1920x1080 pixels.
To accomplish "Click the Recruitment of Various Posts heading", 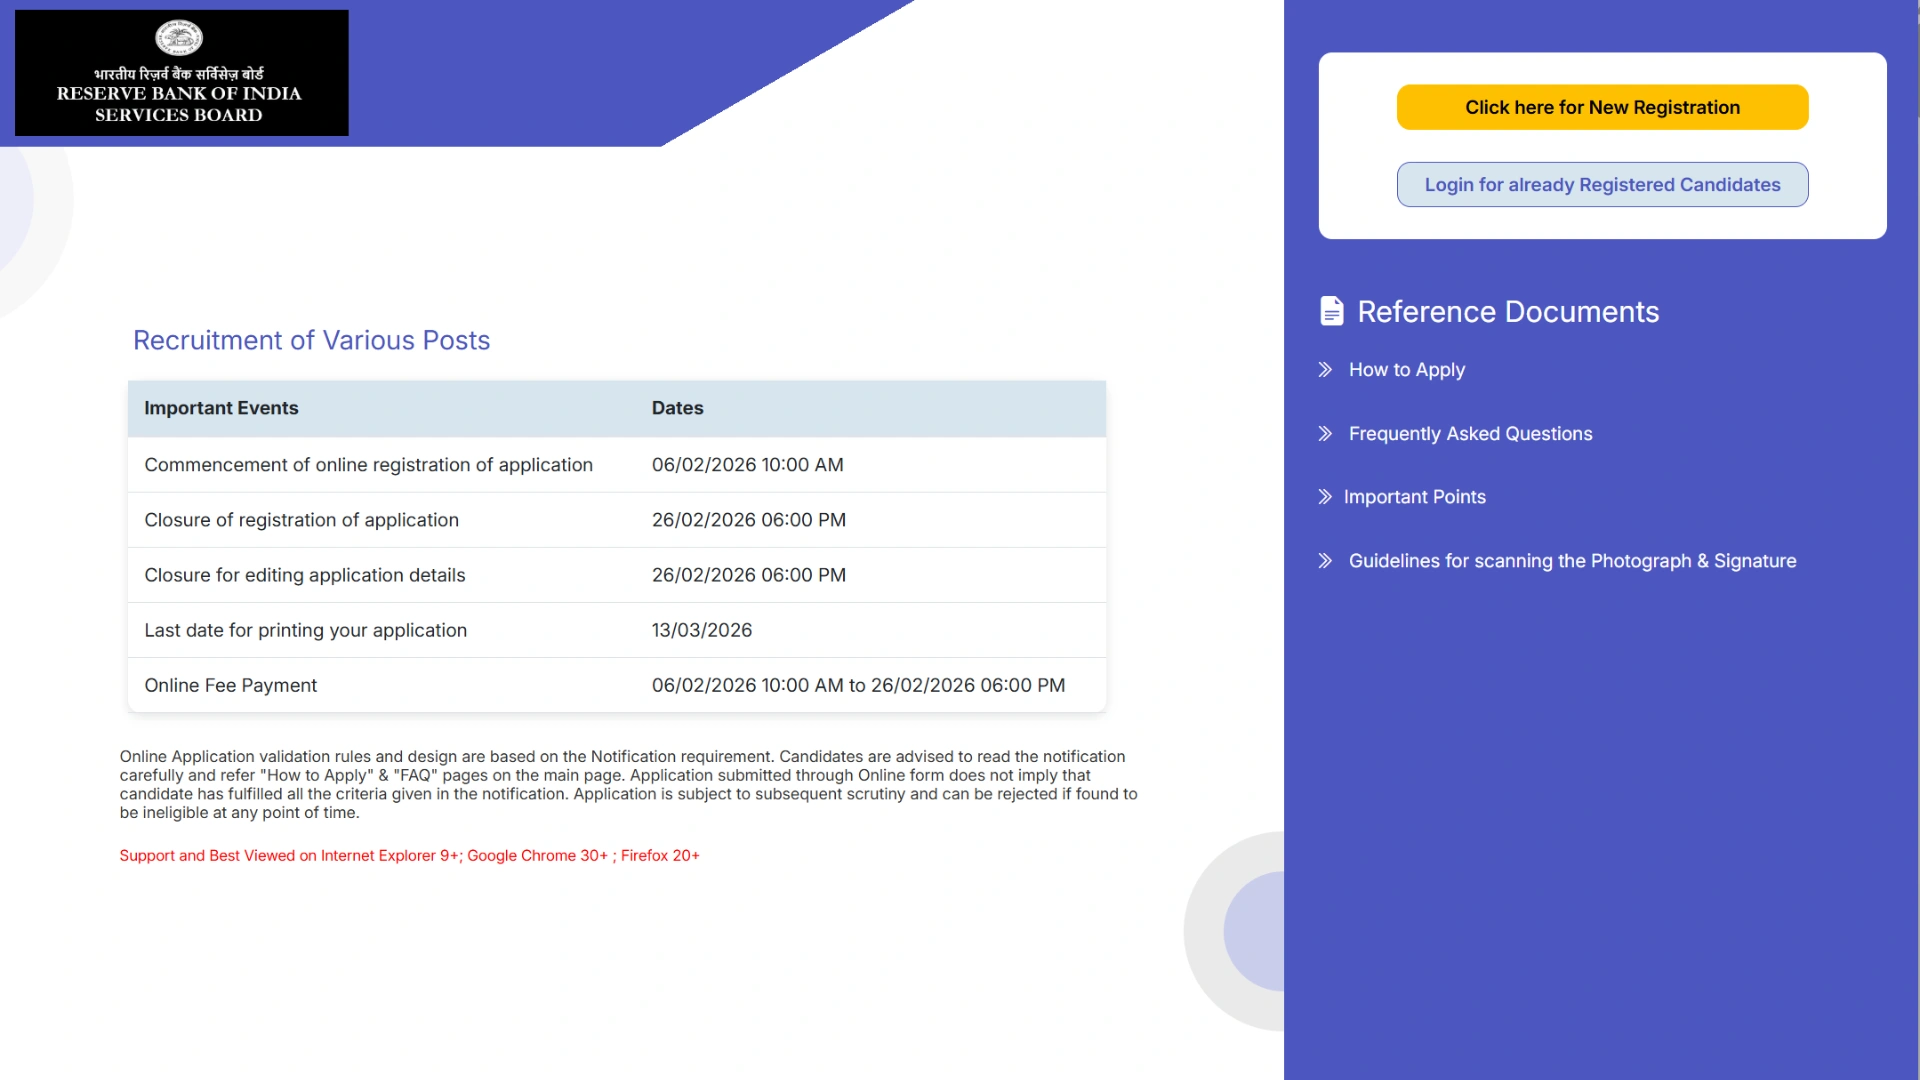I will tap(310, 340).
